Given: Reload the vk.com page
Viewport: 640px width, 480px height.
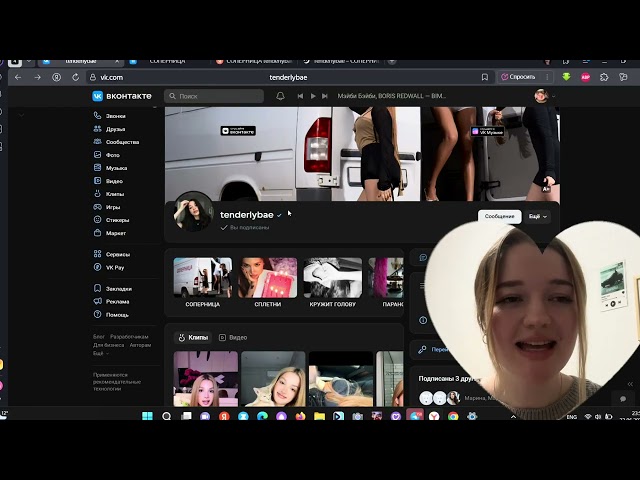Looking at the screenshot, I should tap(76, 77).
